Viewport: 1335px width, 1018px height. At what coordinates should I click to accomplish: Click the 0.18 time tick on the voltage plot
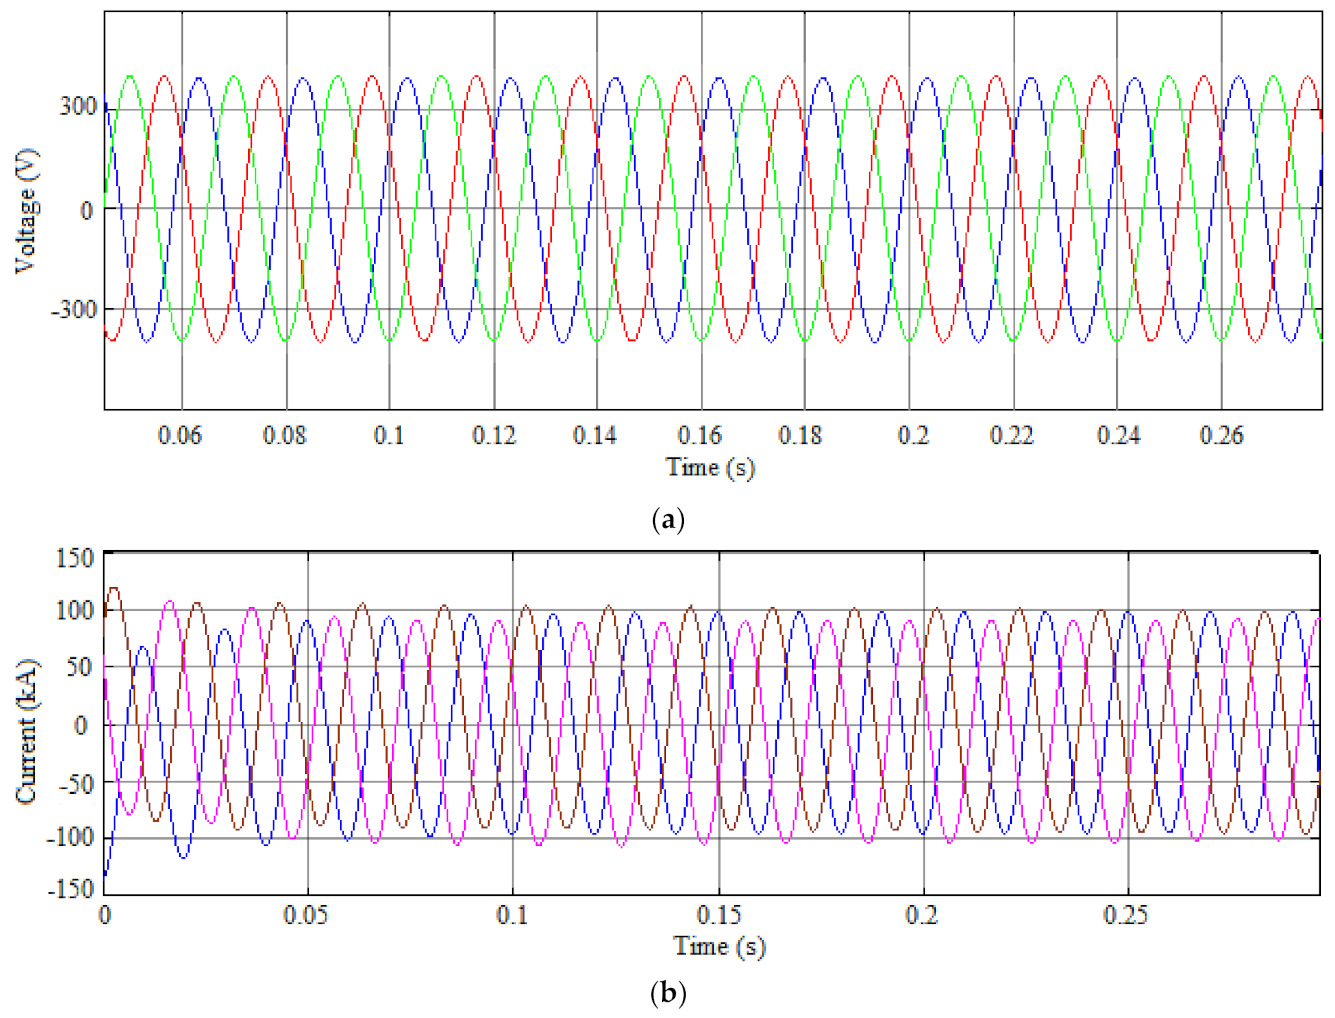tap(801, 435)
